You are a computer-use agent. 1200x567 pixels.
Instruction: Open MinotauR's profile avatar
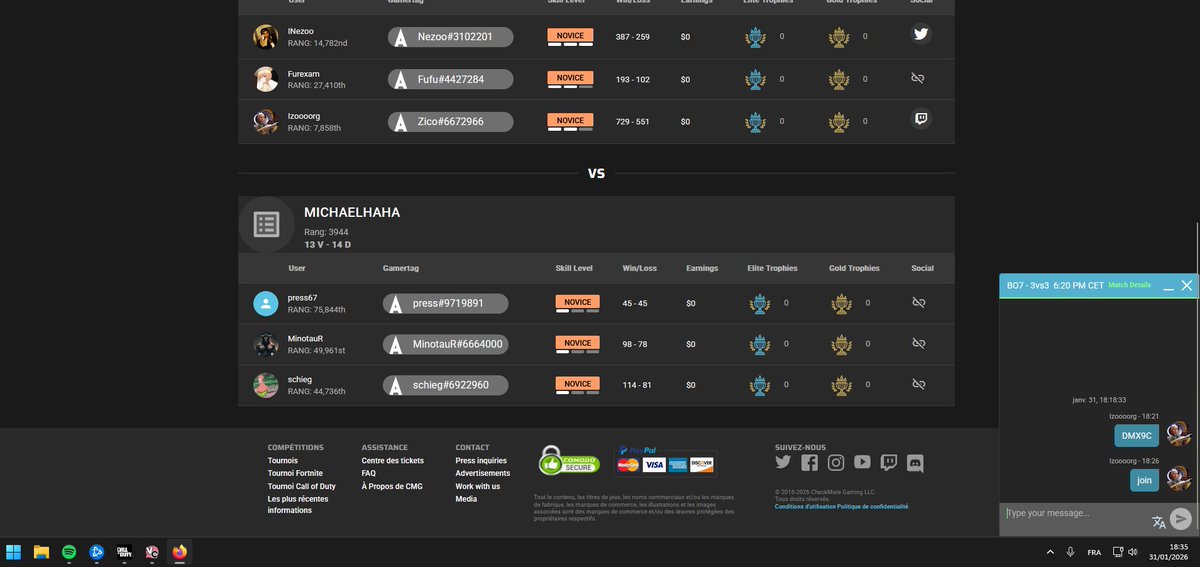pos(266,345)
